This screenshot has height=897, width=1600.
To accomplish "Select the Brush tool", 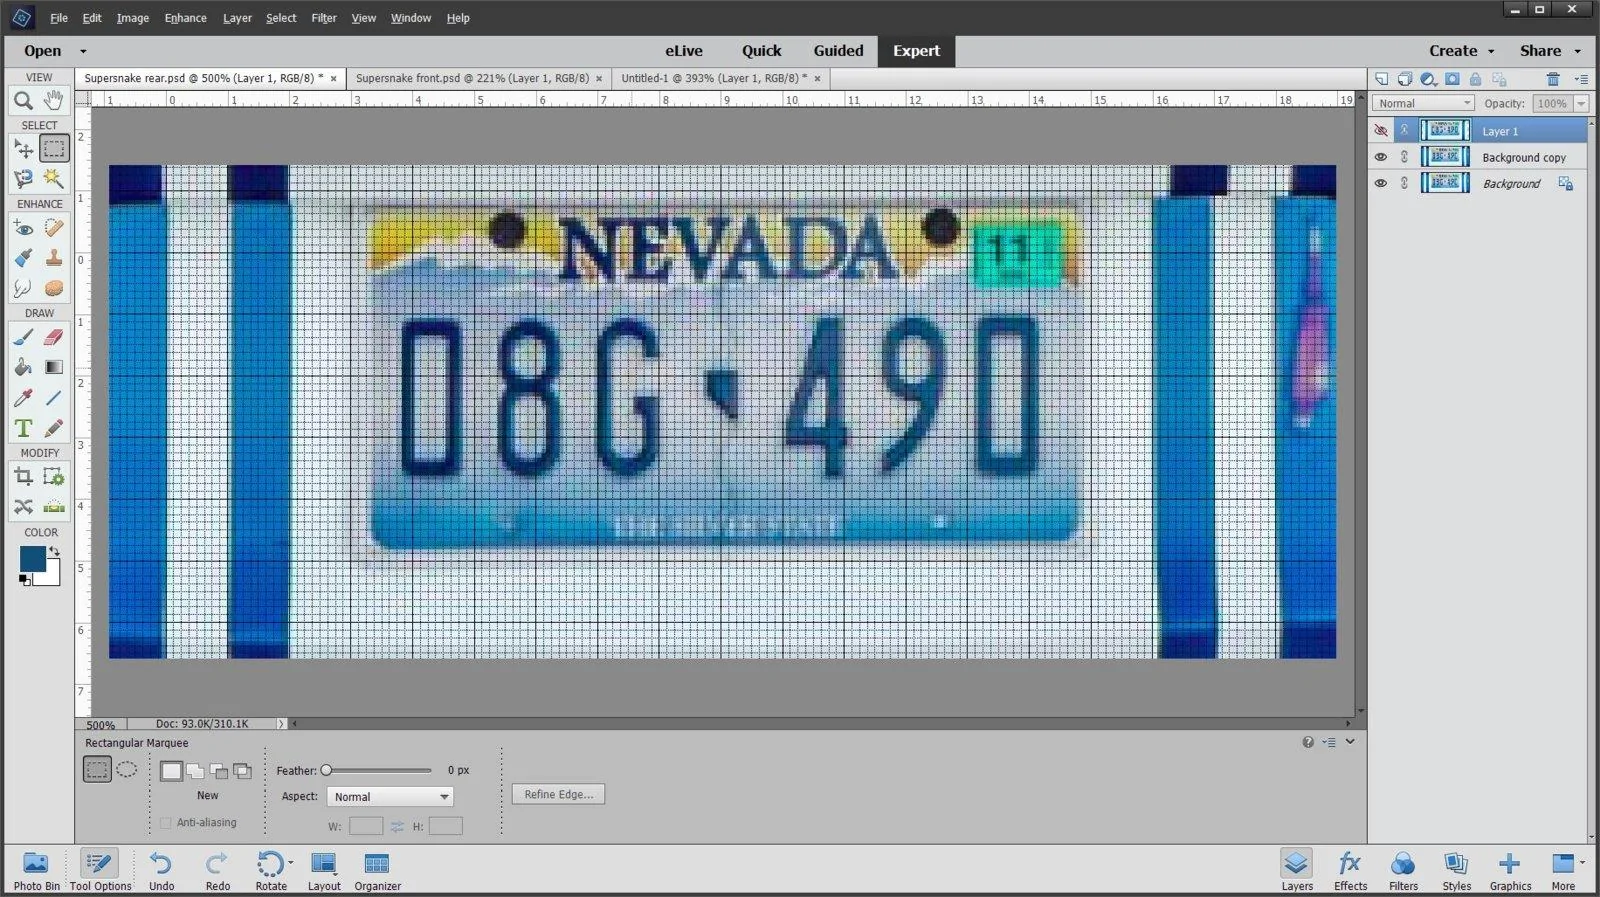I will (23, 337).
